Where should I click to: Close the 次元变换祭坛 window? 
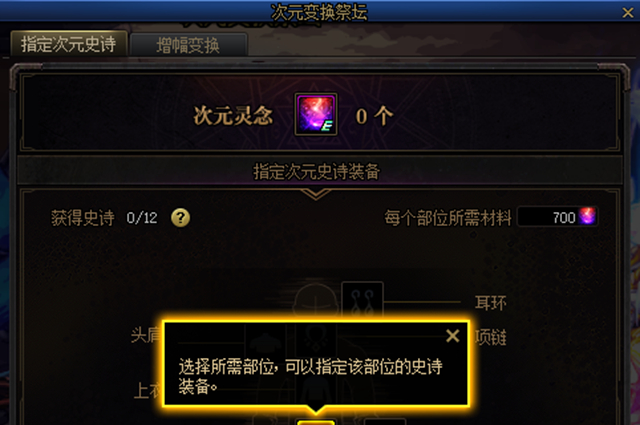click(628, 13)
